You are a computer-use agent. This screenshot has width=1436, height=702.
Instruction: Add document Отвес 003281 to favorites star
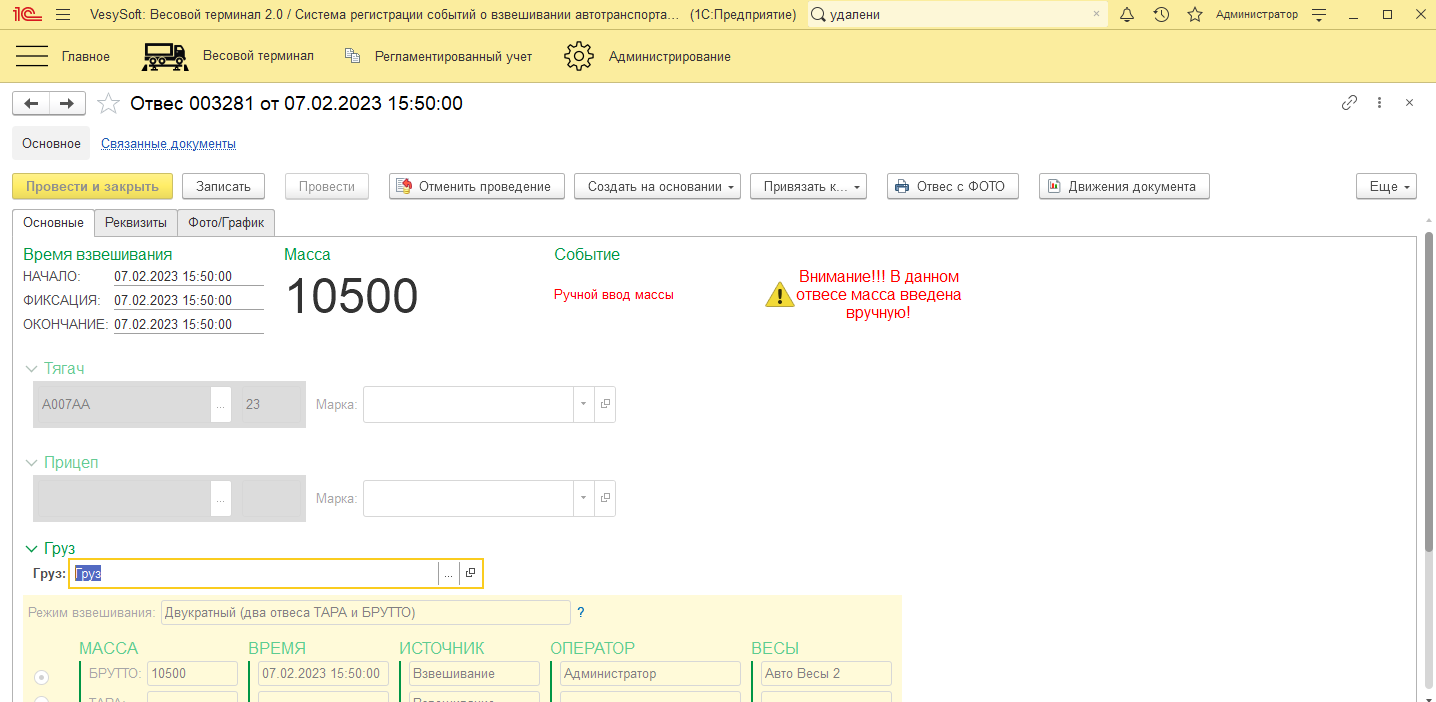(108, 104)
